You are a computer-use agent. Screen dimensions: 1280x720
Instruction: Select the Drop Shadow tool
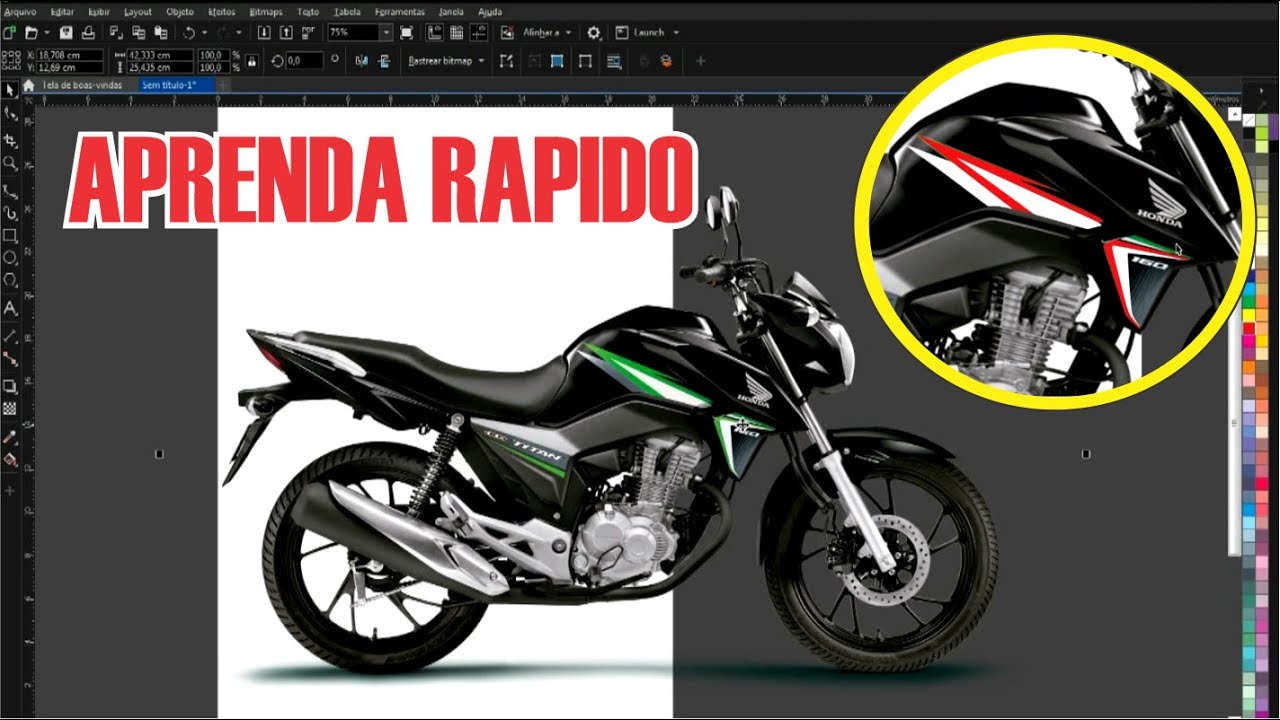[x=10, y=385]
